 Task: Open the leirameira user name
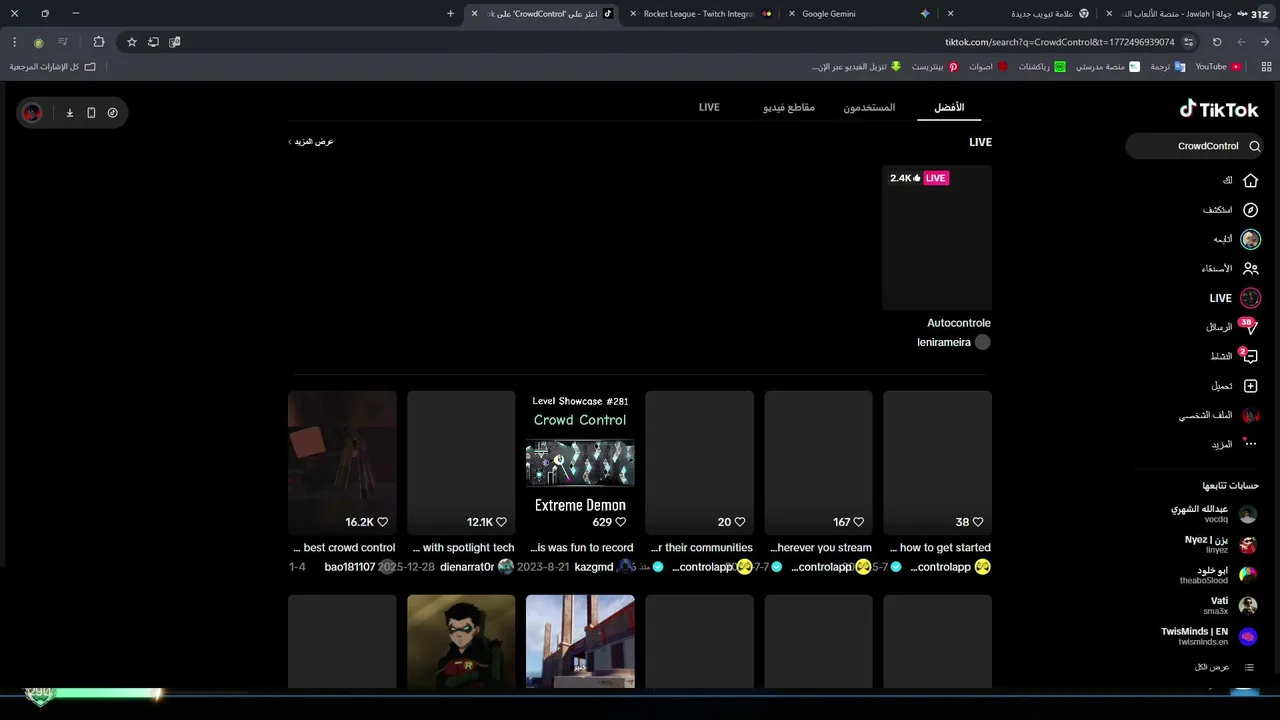944,342
